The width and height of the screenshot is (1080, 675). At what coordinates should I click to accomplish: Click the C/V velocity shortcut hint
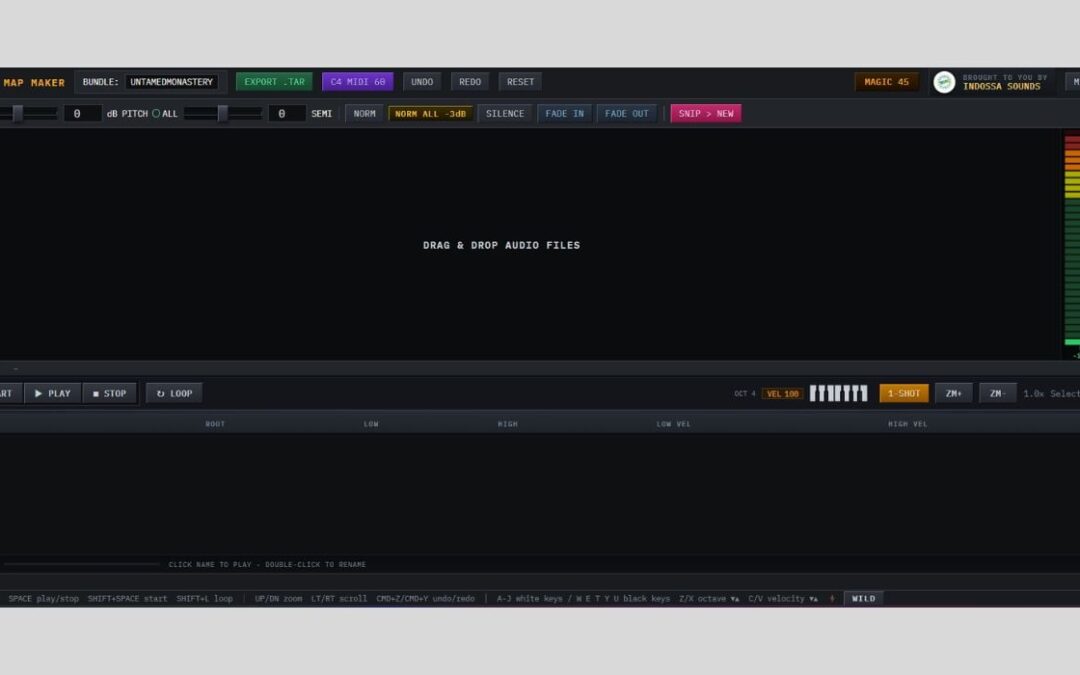point(783,599)
